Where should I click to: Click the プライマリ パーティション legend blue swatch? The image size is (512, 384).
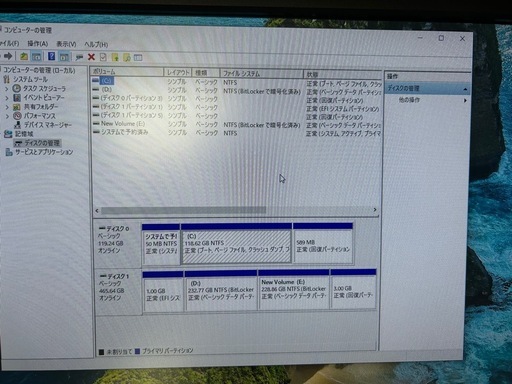(x=137, y=351)
